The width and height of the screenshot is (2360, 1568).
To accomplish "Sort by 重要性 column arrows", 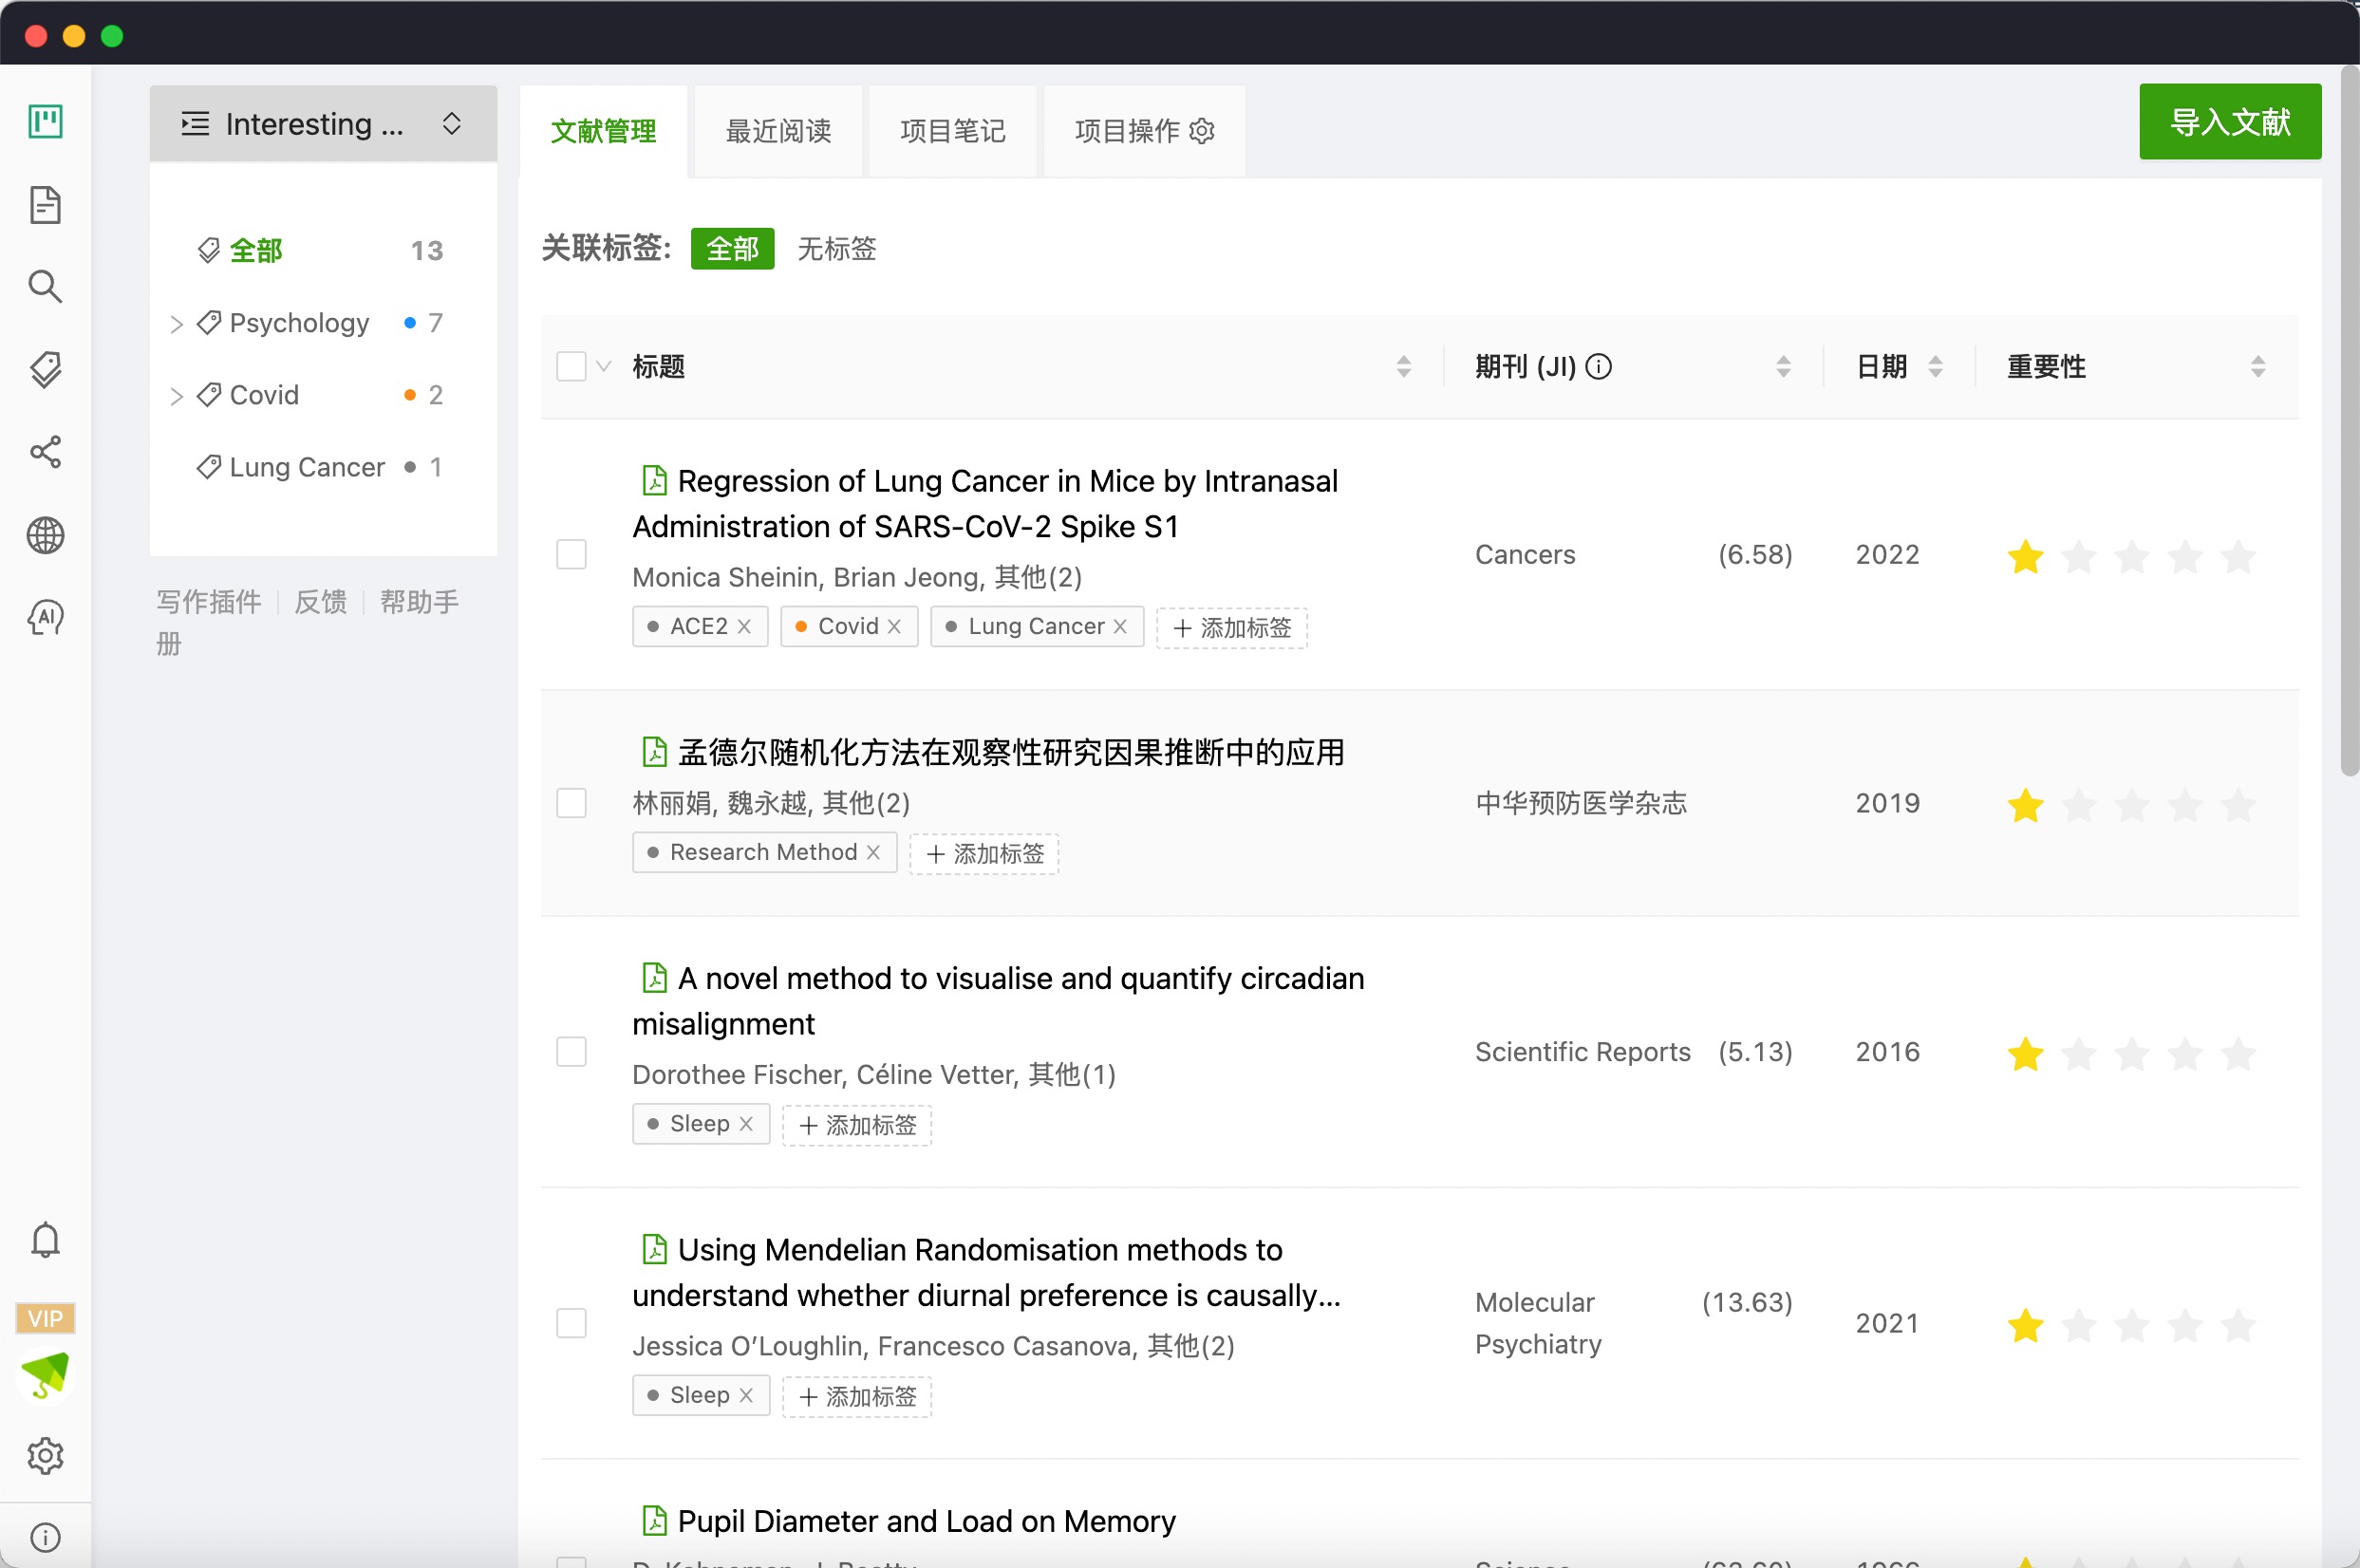I will tap(2258, 367).
